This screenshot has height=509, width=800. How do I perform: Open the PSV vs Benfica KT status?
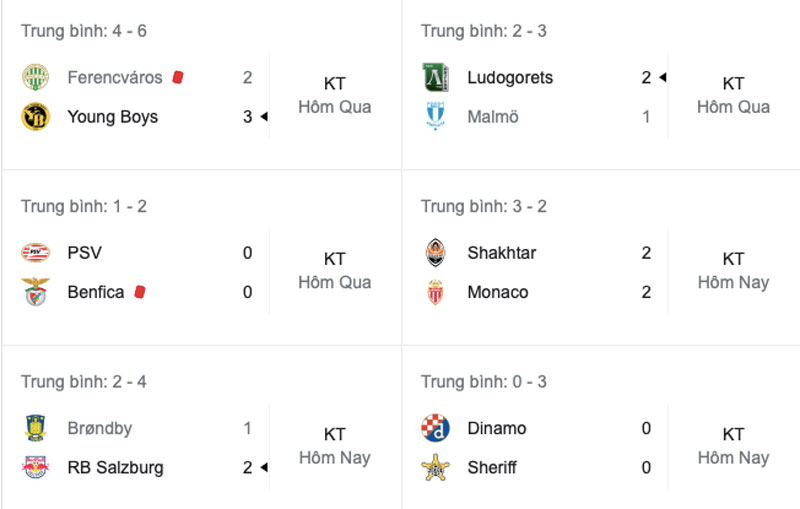[x=335, y=259]
